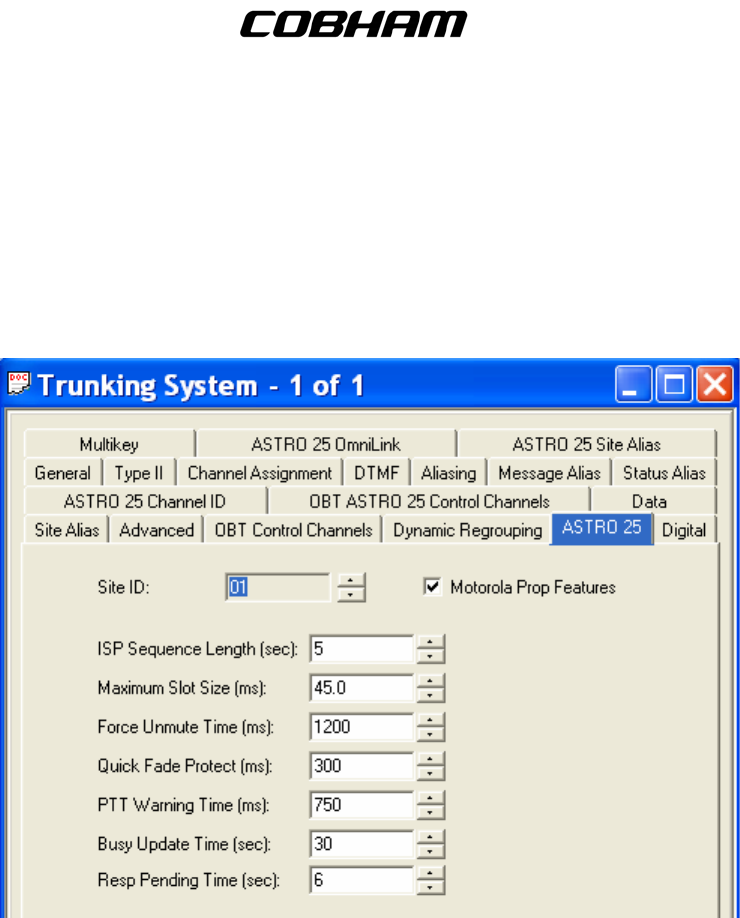Open the Status Alias tab
The height and width of the screenshot is (918, 740).
[x=664, y=472]
